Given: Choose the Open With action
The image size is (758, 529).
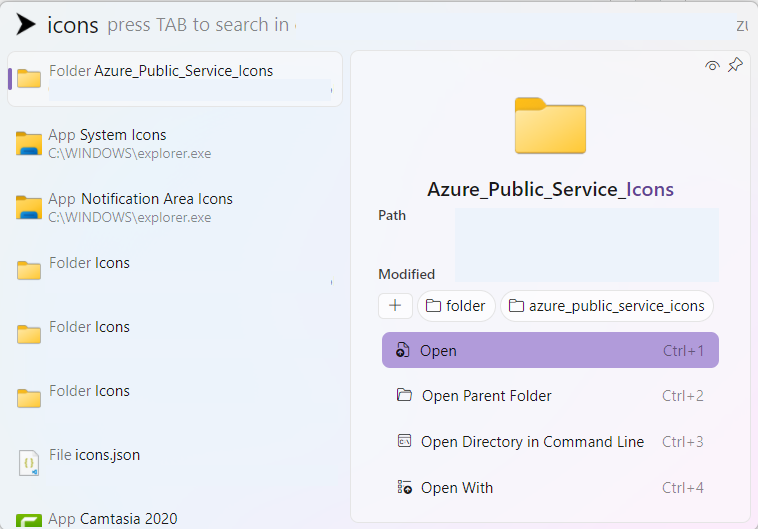Looking at the screenshot, I should [x=550, y=487].
